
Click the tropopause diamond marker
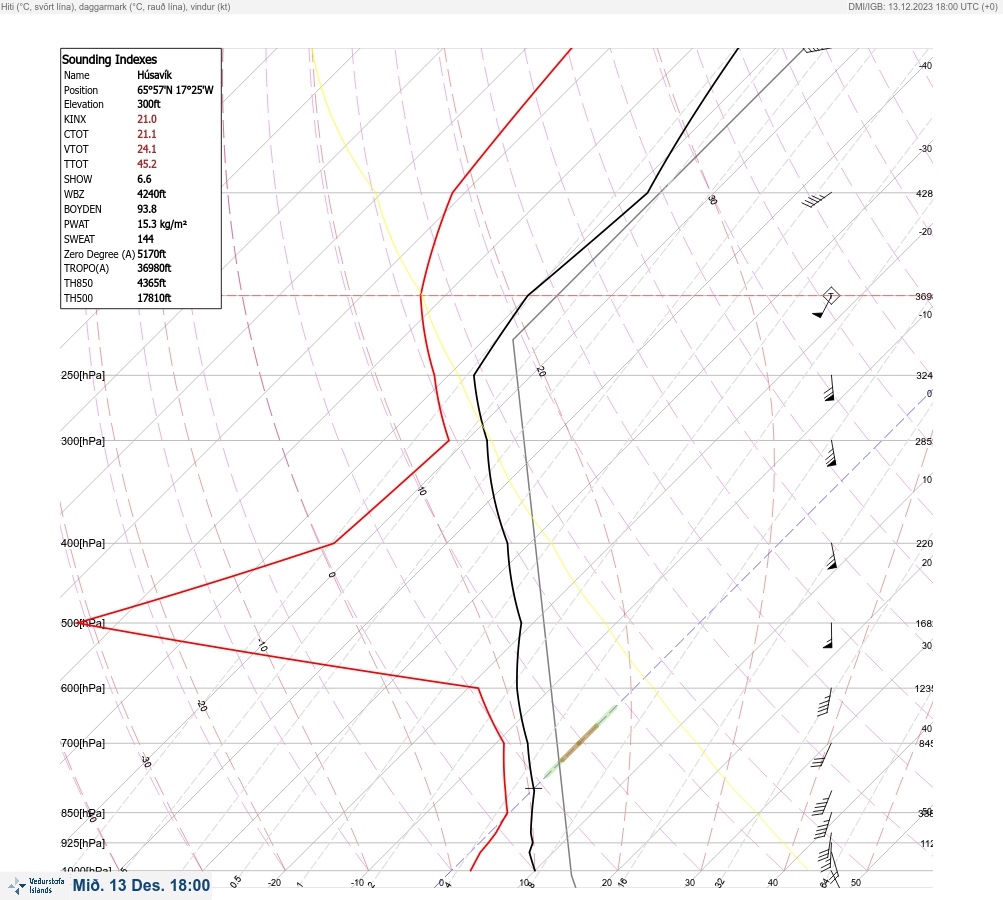click(x=830, y=296)
